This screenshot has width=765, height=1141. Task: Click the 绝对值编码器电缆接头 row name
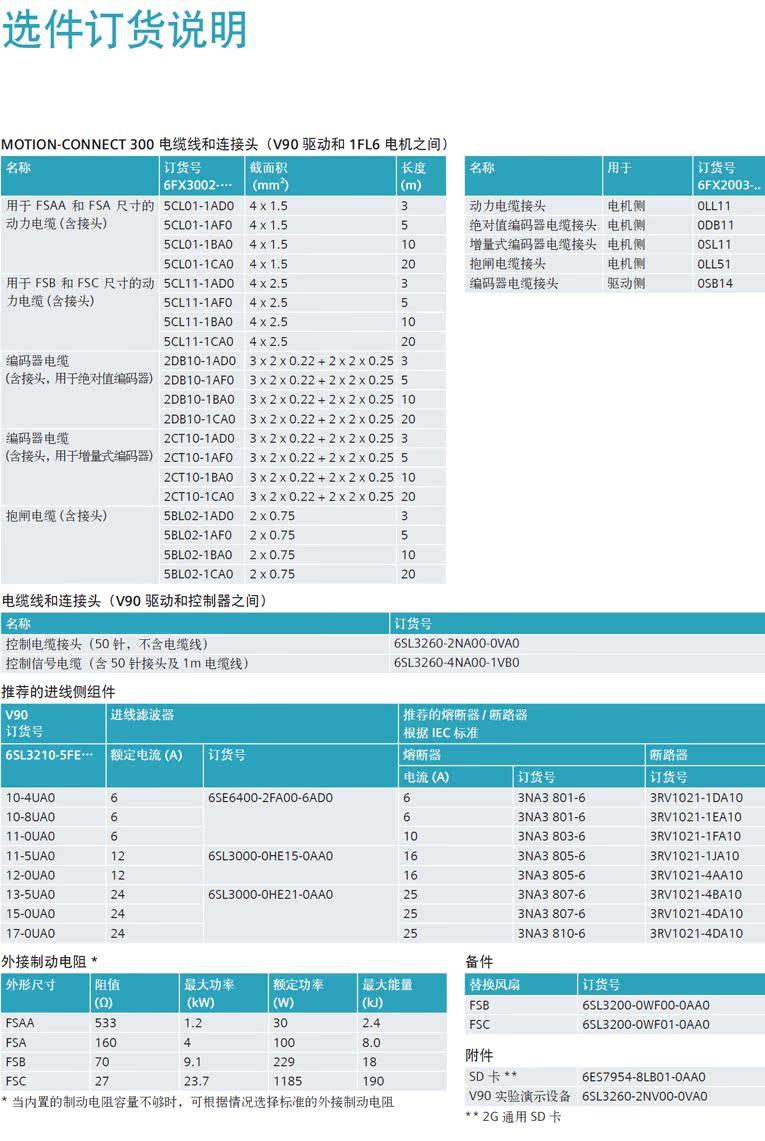click(533, 226)
